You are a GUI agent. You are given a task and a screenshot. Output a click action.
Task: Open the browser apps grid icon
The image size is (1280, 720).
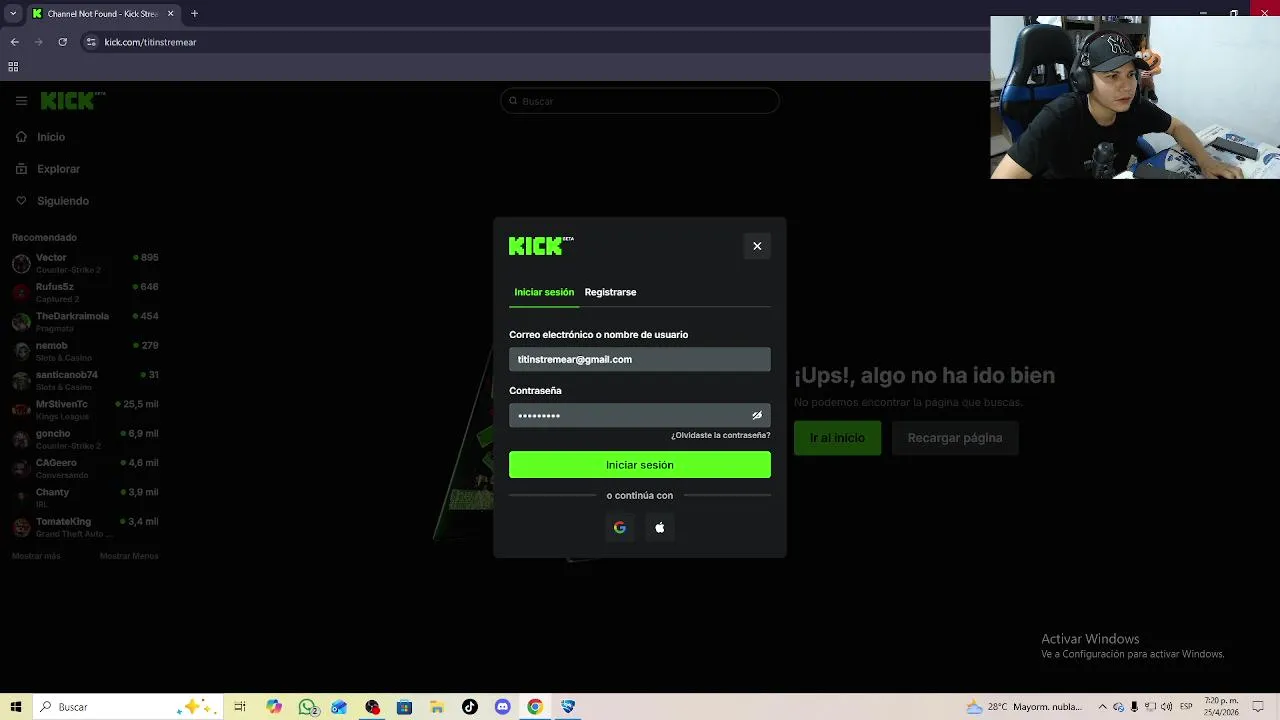13,67
